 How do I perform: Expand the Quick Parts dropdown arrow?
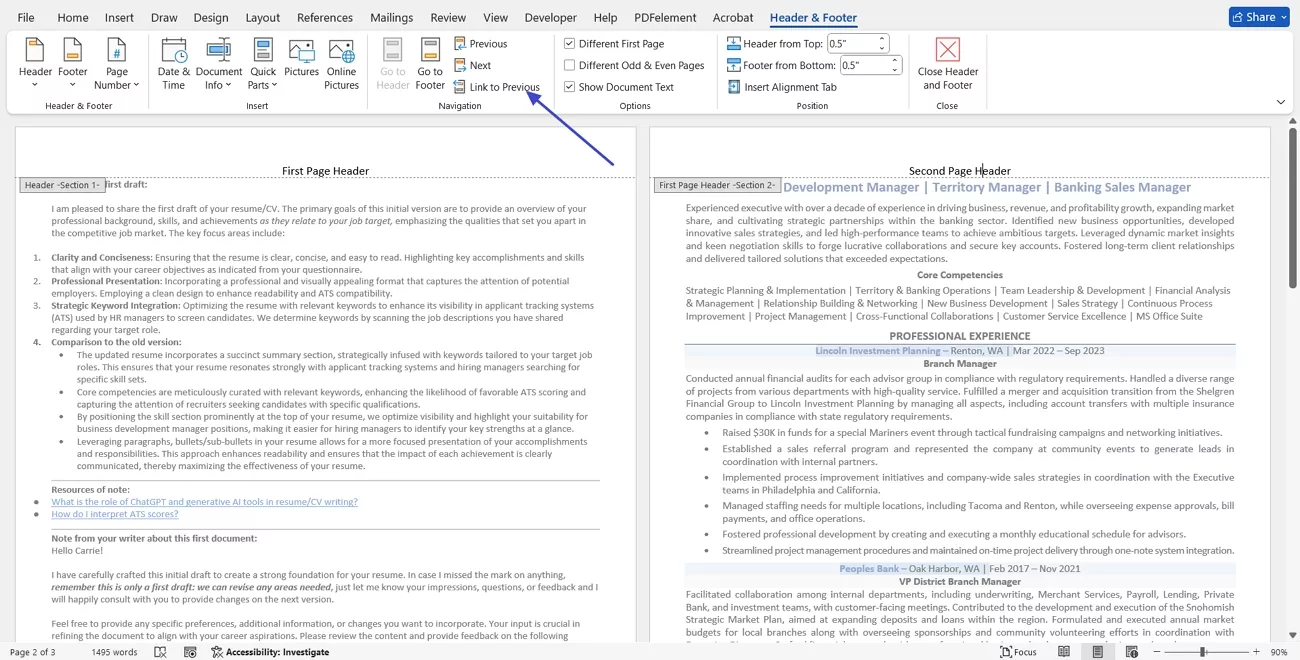coord(274,85)
